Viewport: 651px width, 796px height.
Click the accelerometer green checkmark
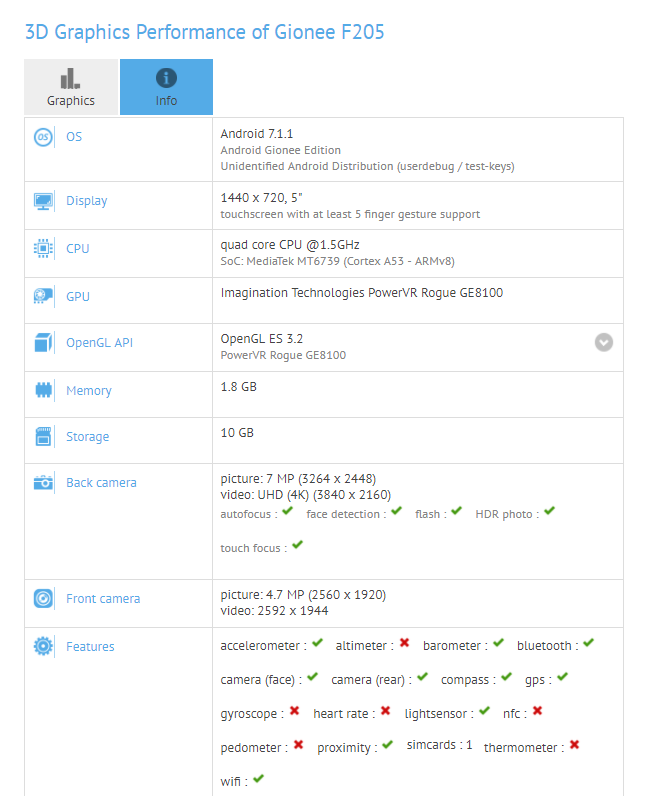pos(317,643)
